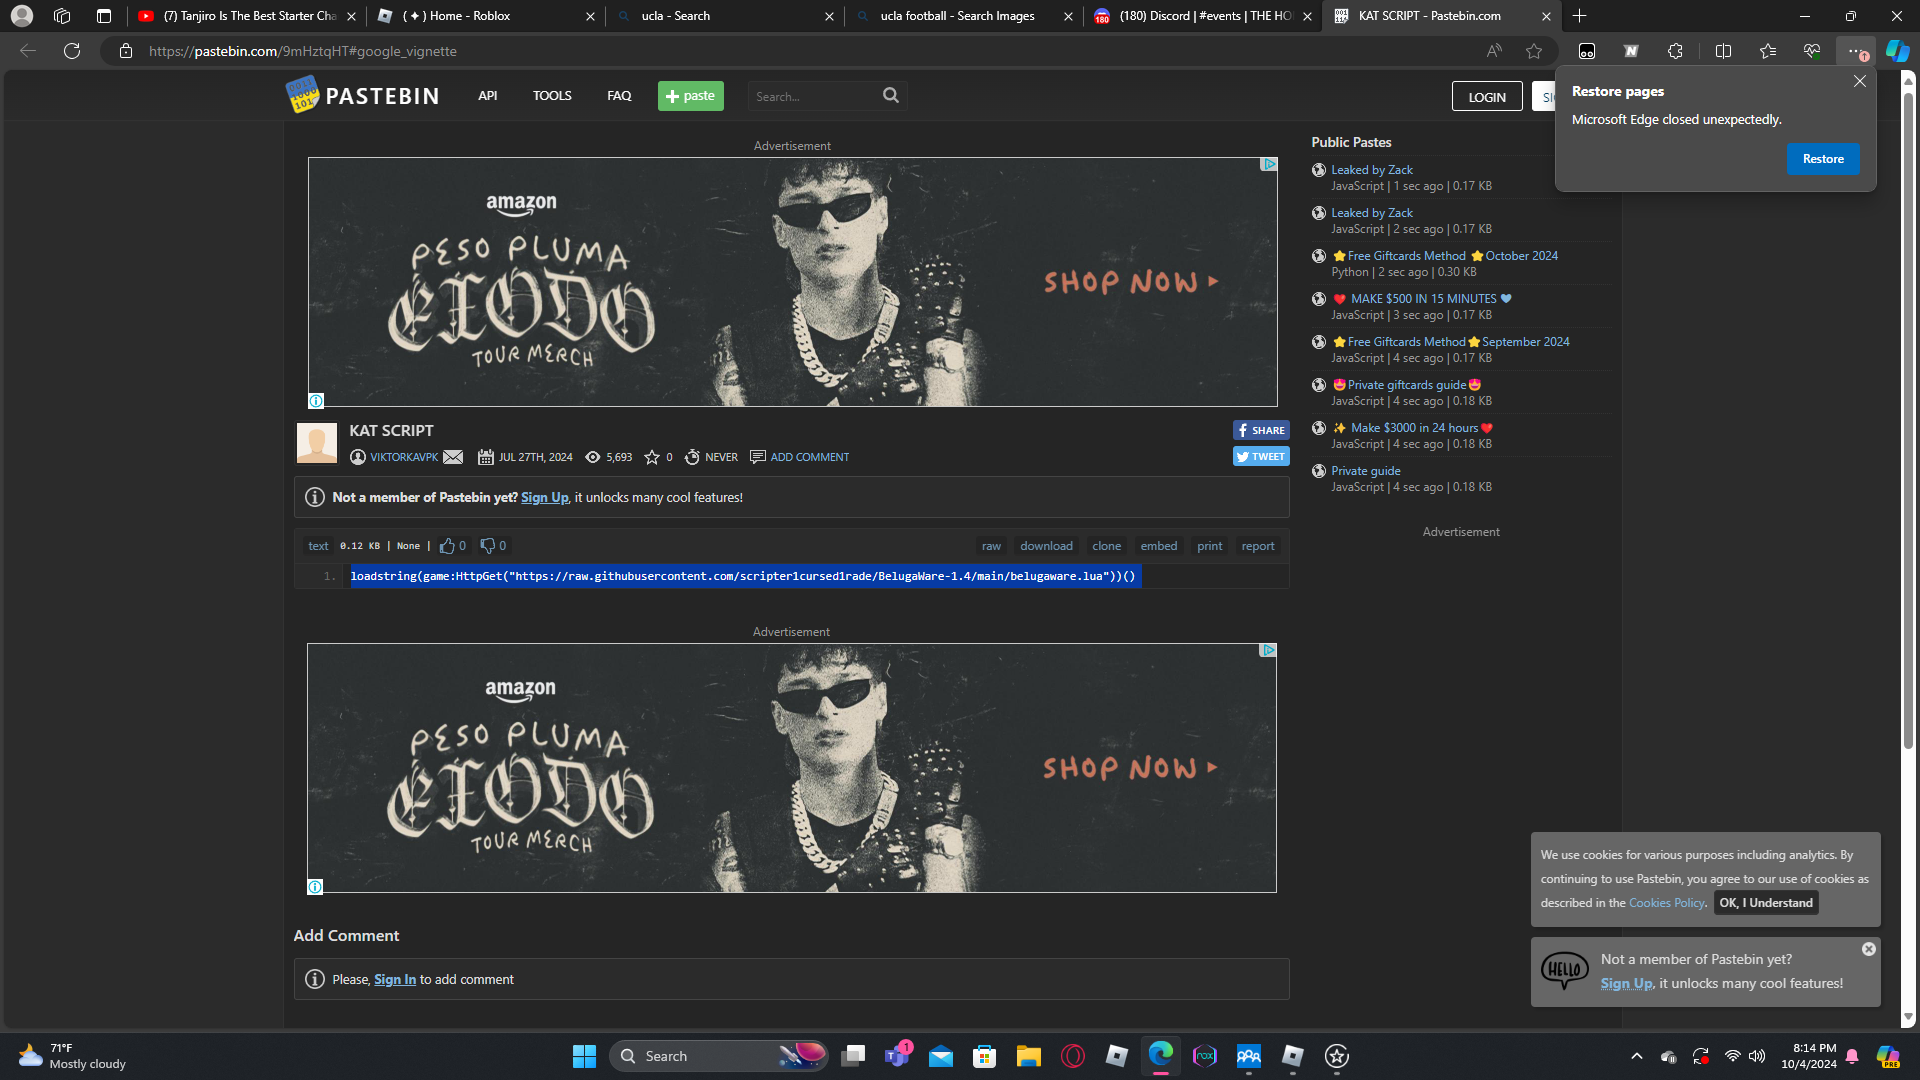Open new browser tab

click(1580, 16)
